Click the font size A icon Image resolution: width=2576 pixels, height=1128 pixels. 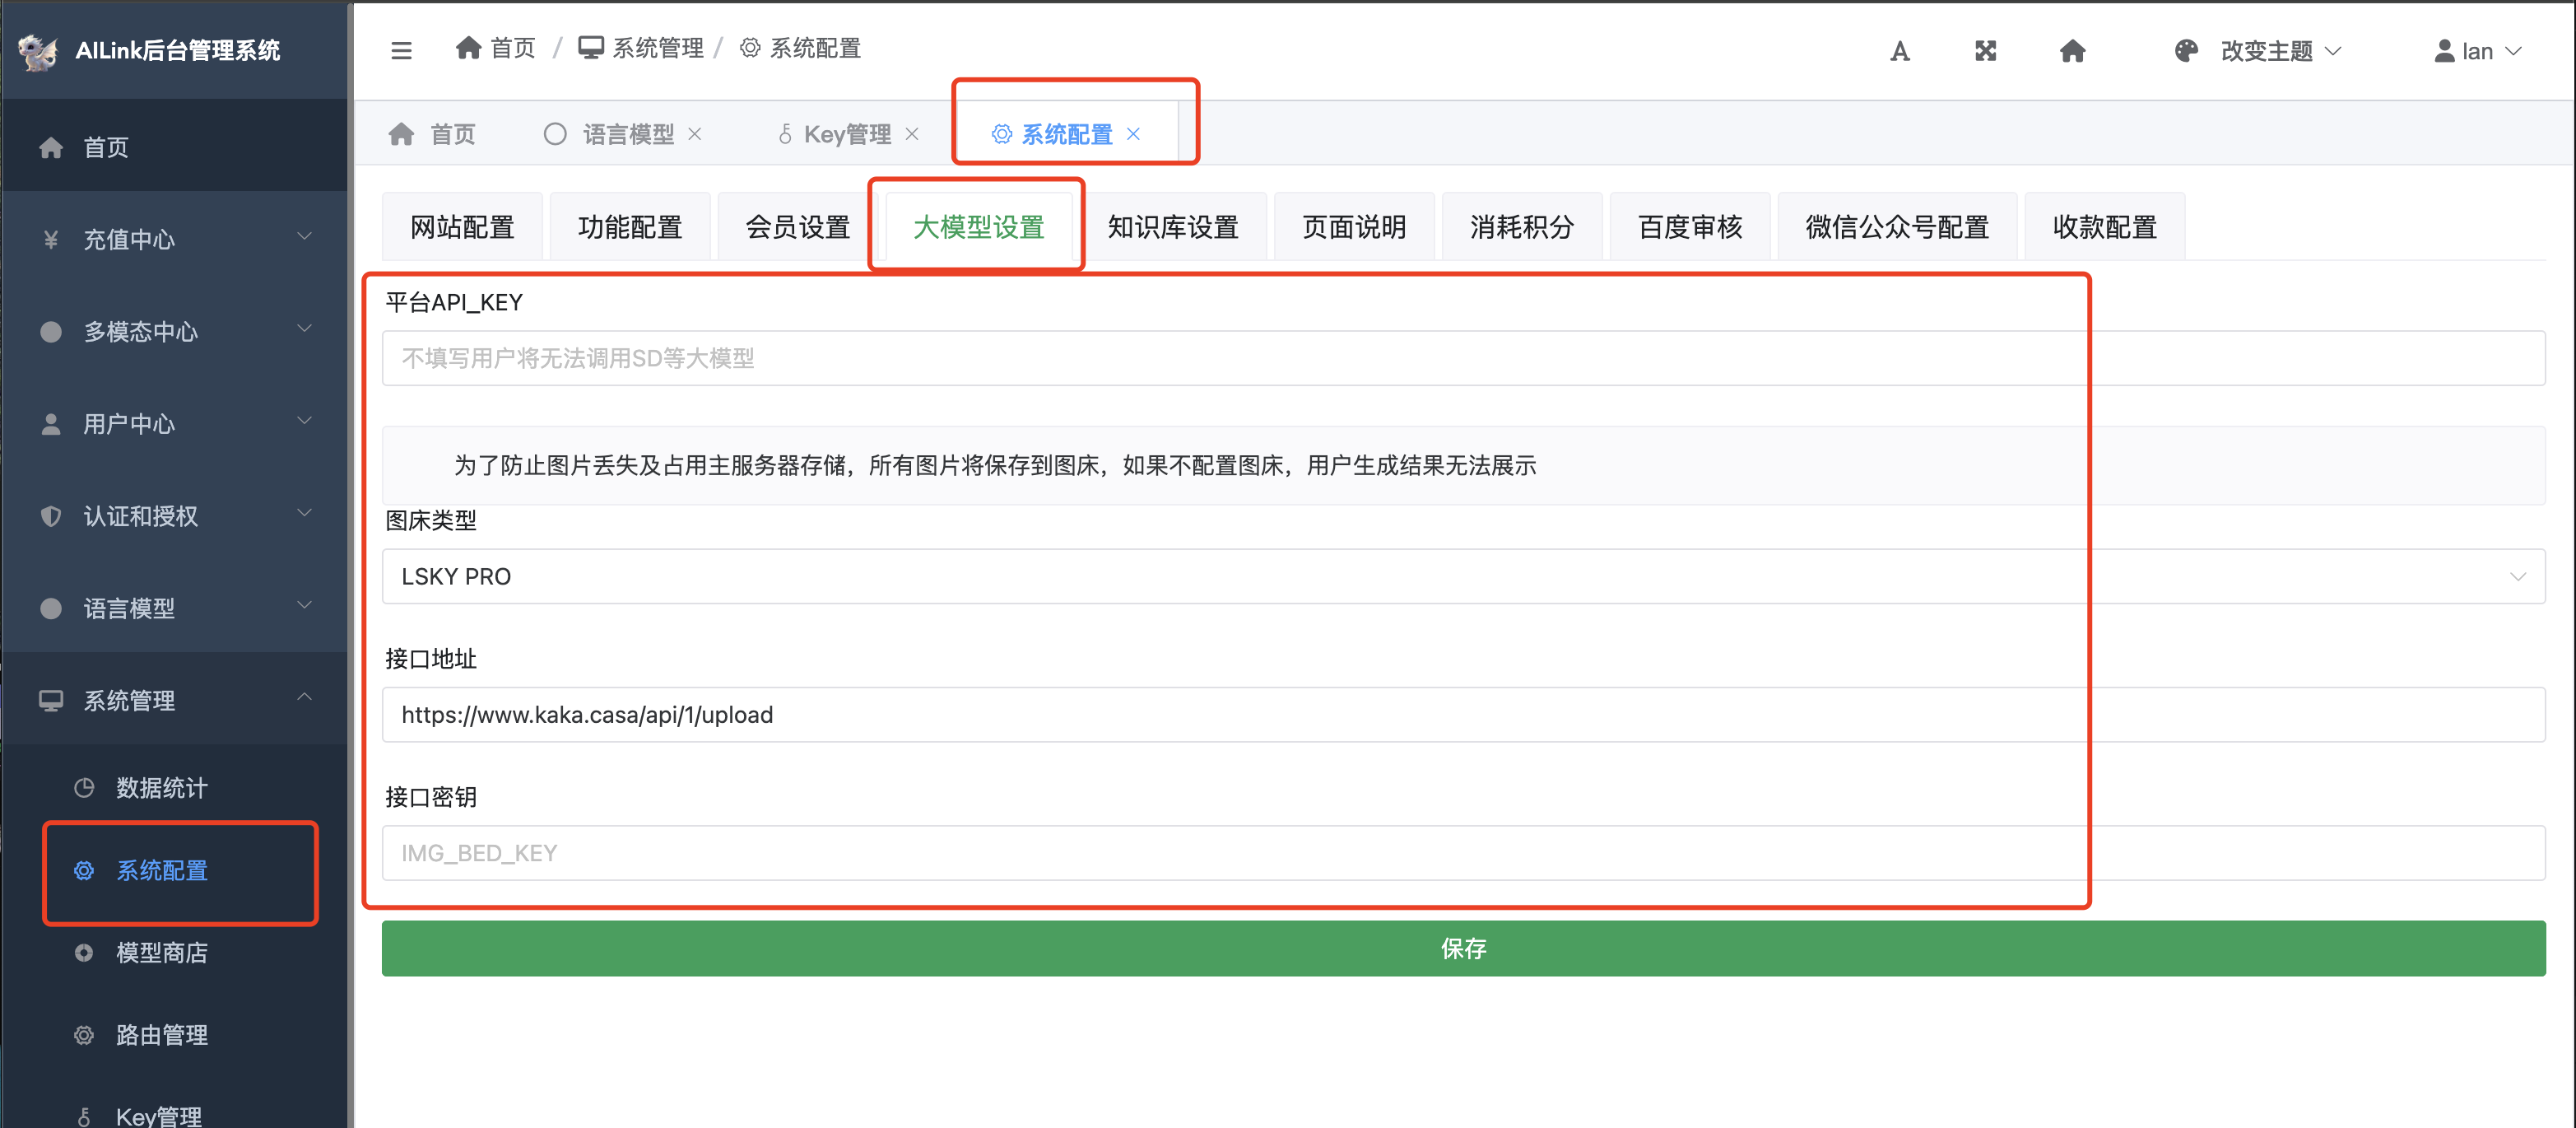1900,51
